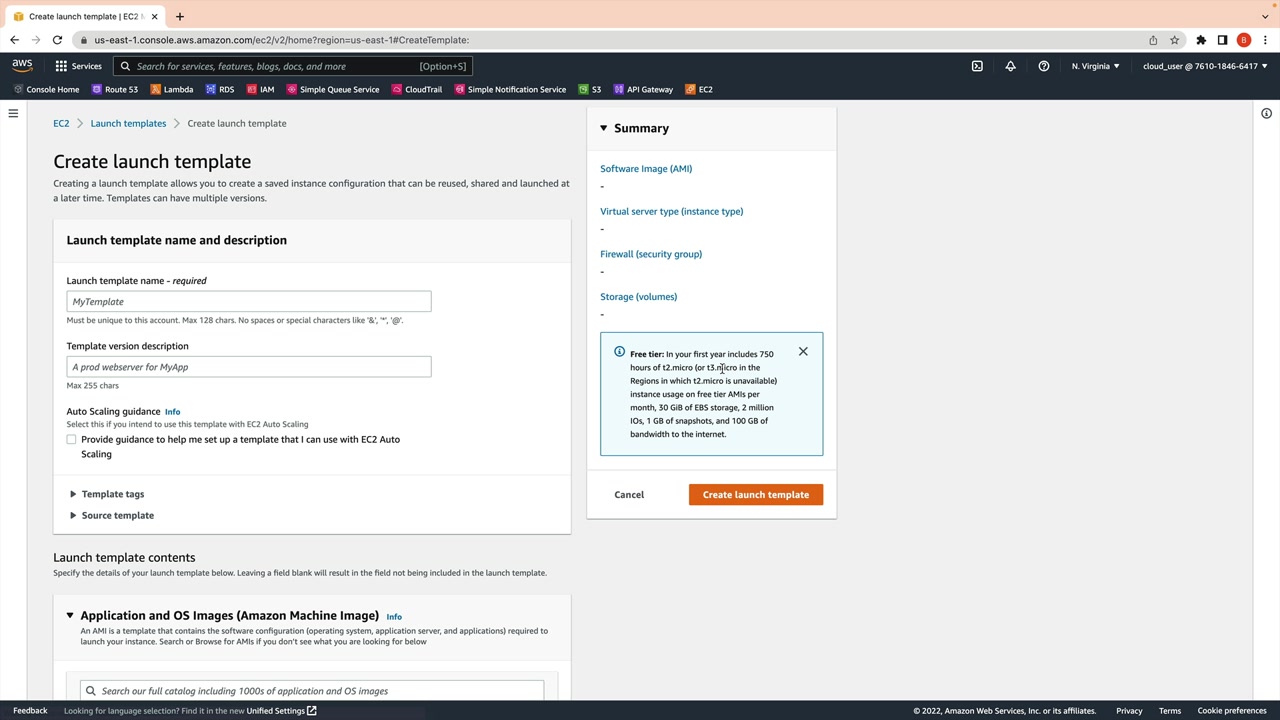Click the 'Software Image (AMI)' summary label
The image size is (1280, 720).
pos(646,169)
